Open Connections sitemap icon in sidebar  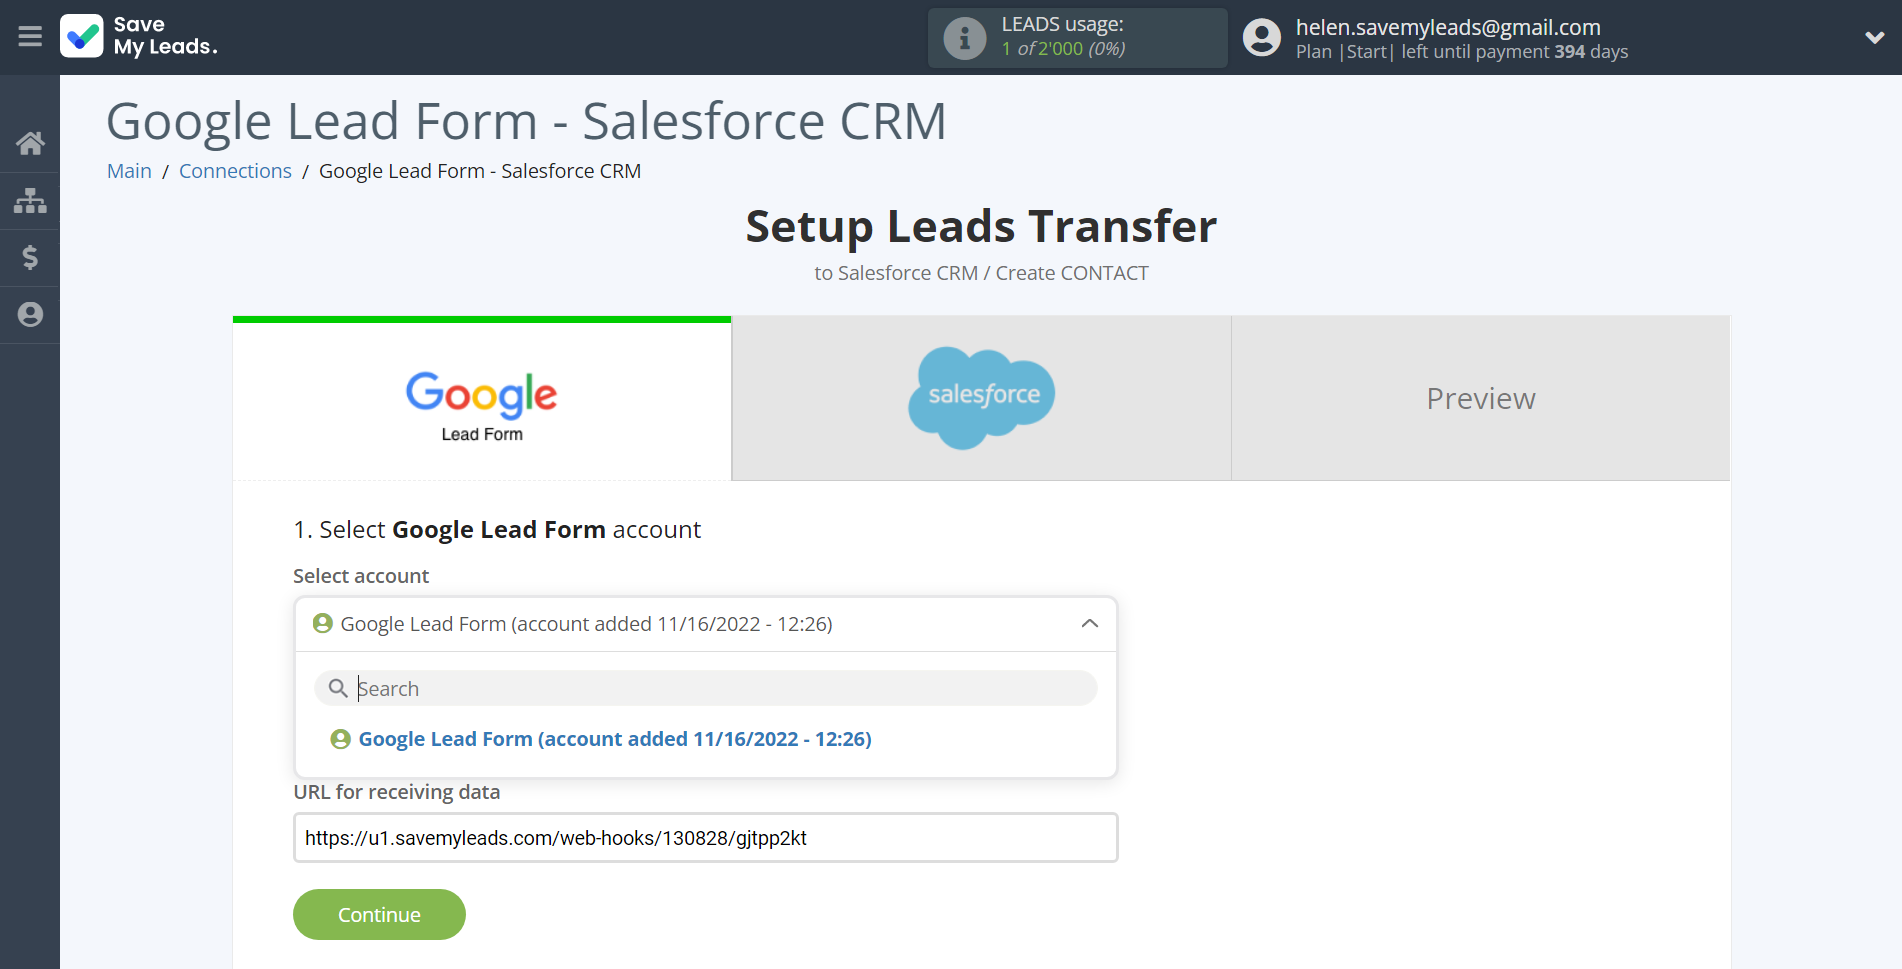point(30,201)
